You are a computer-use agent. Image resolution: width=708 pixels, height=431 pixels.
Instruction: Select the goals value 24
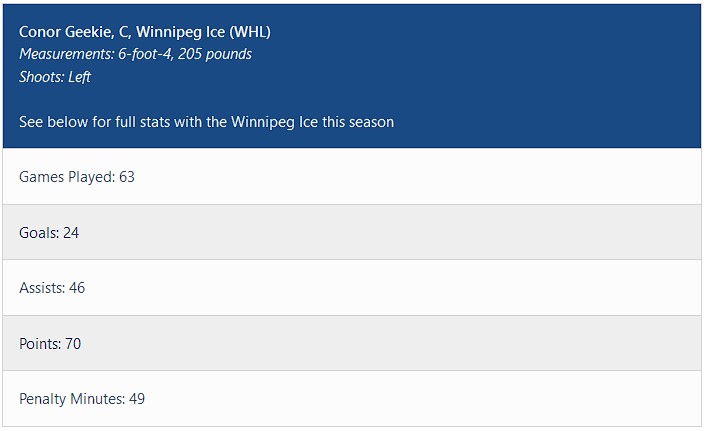pyautogui.click(x=71, y=233)
